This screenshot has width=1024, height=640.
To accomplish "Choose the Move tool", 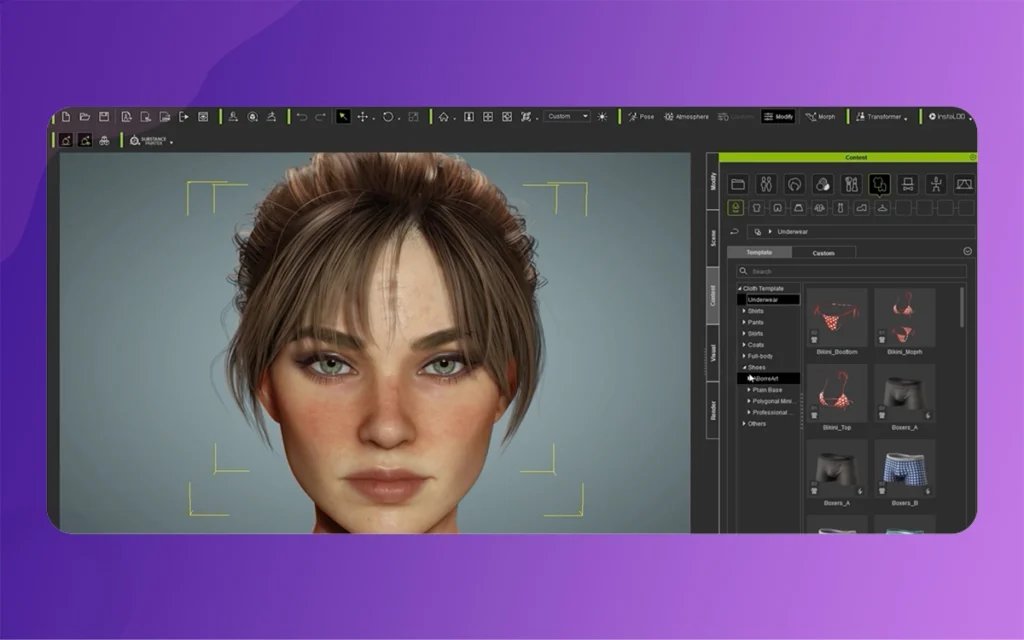I will click(362, 117).
